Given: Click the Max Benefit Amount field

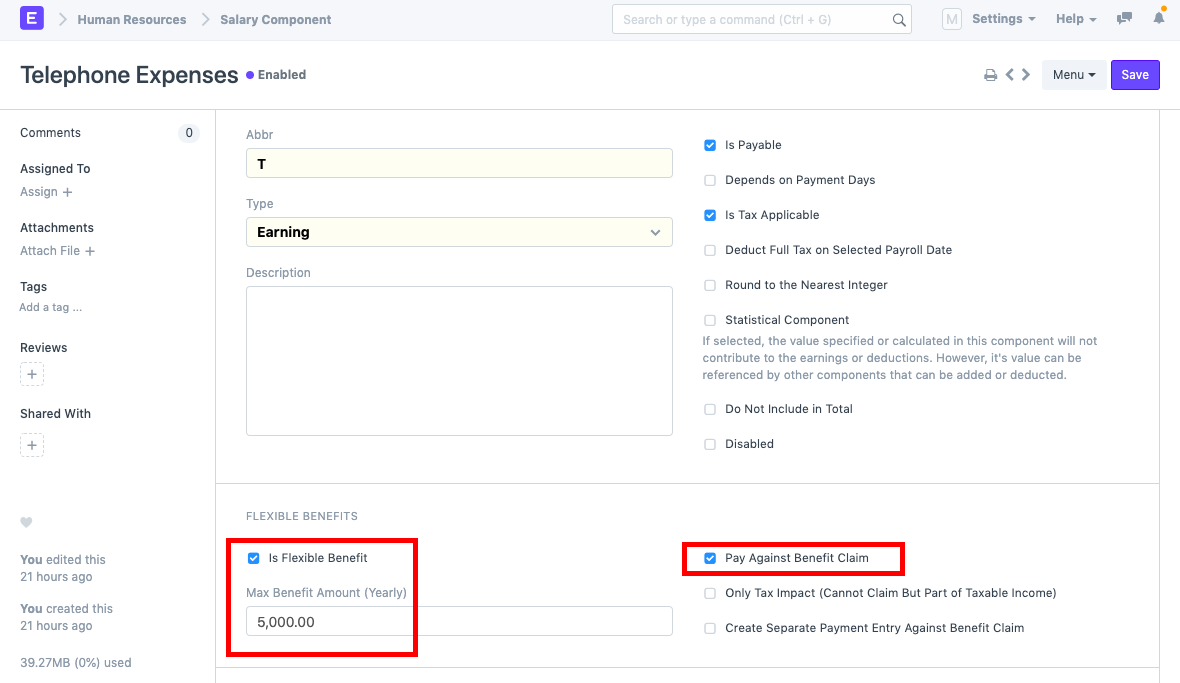Looking at the screenshot, I should (x=459, y=621).
